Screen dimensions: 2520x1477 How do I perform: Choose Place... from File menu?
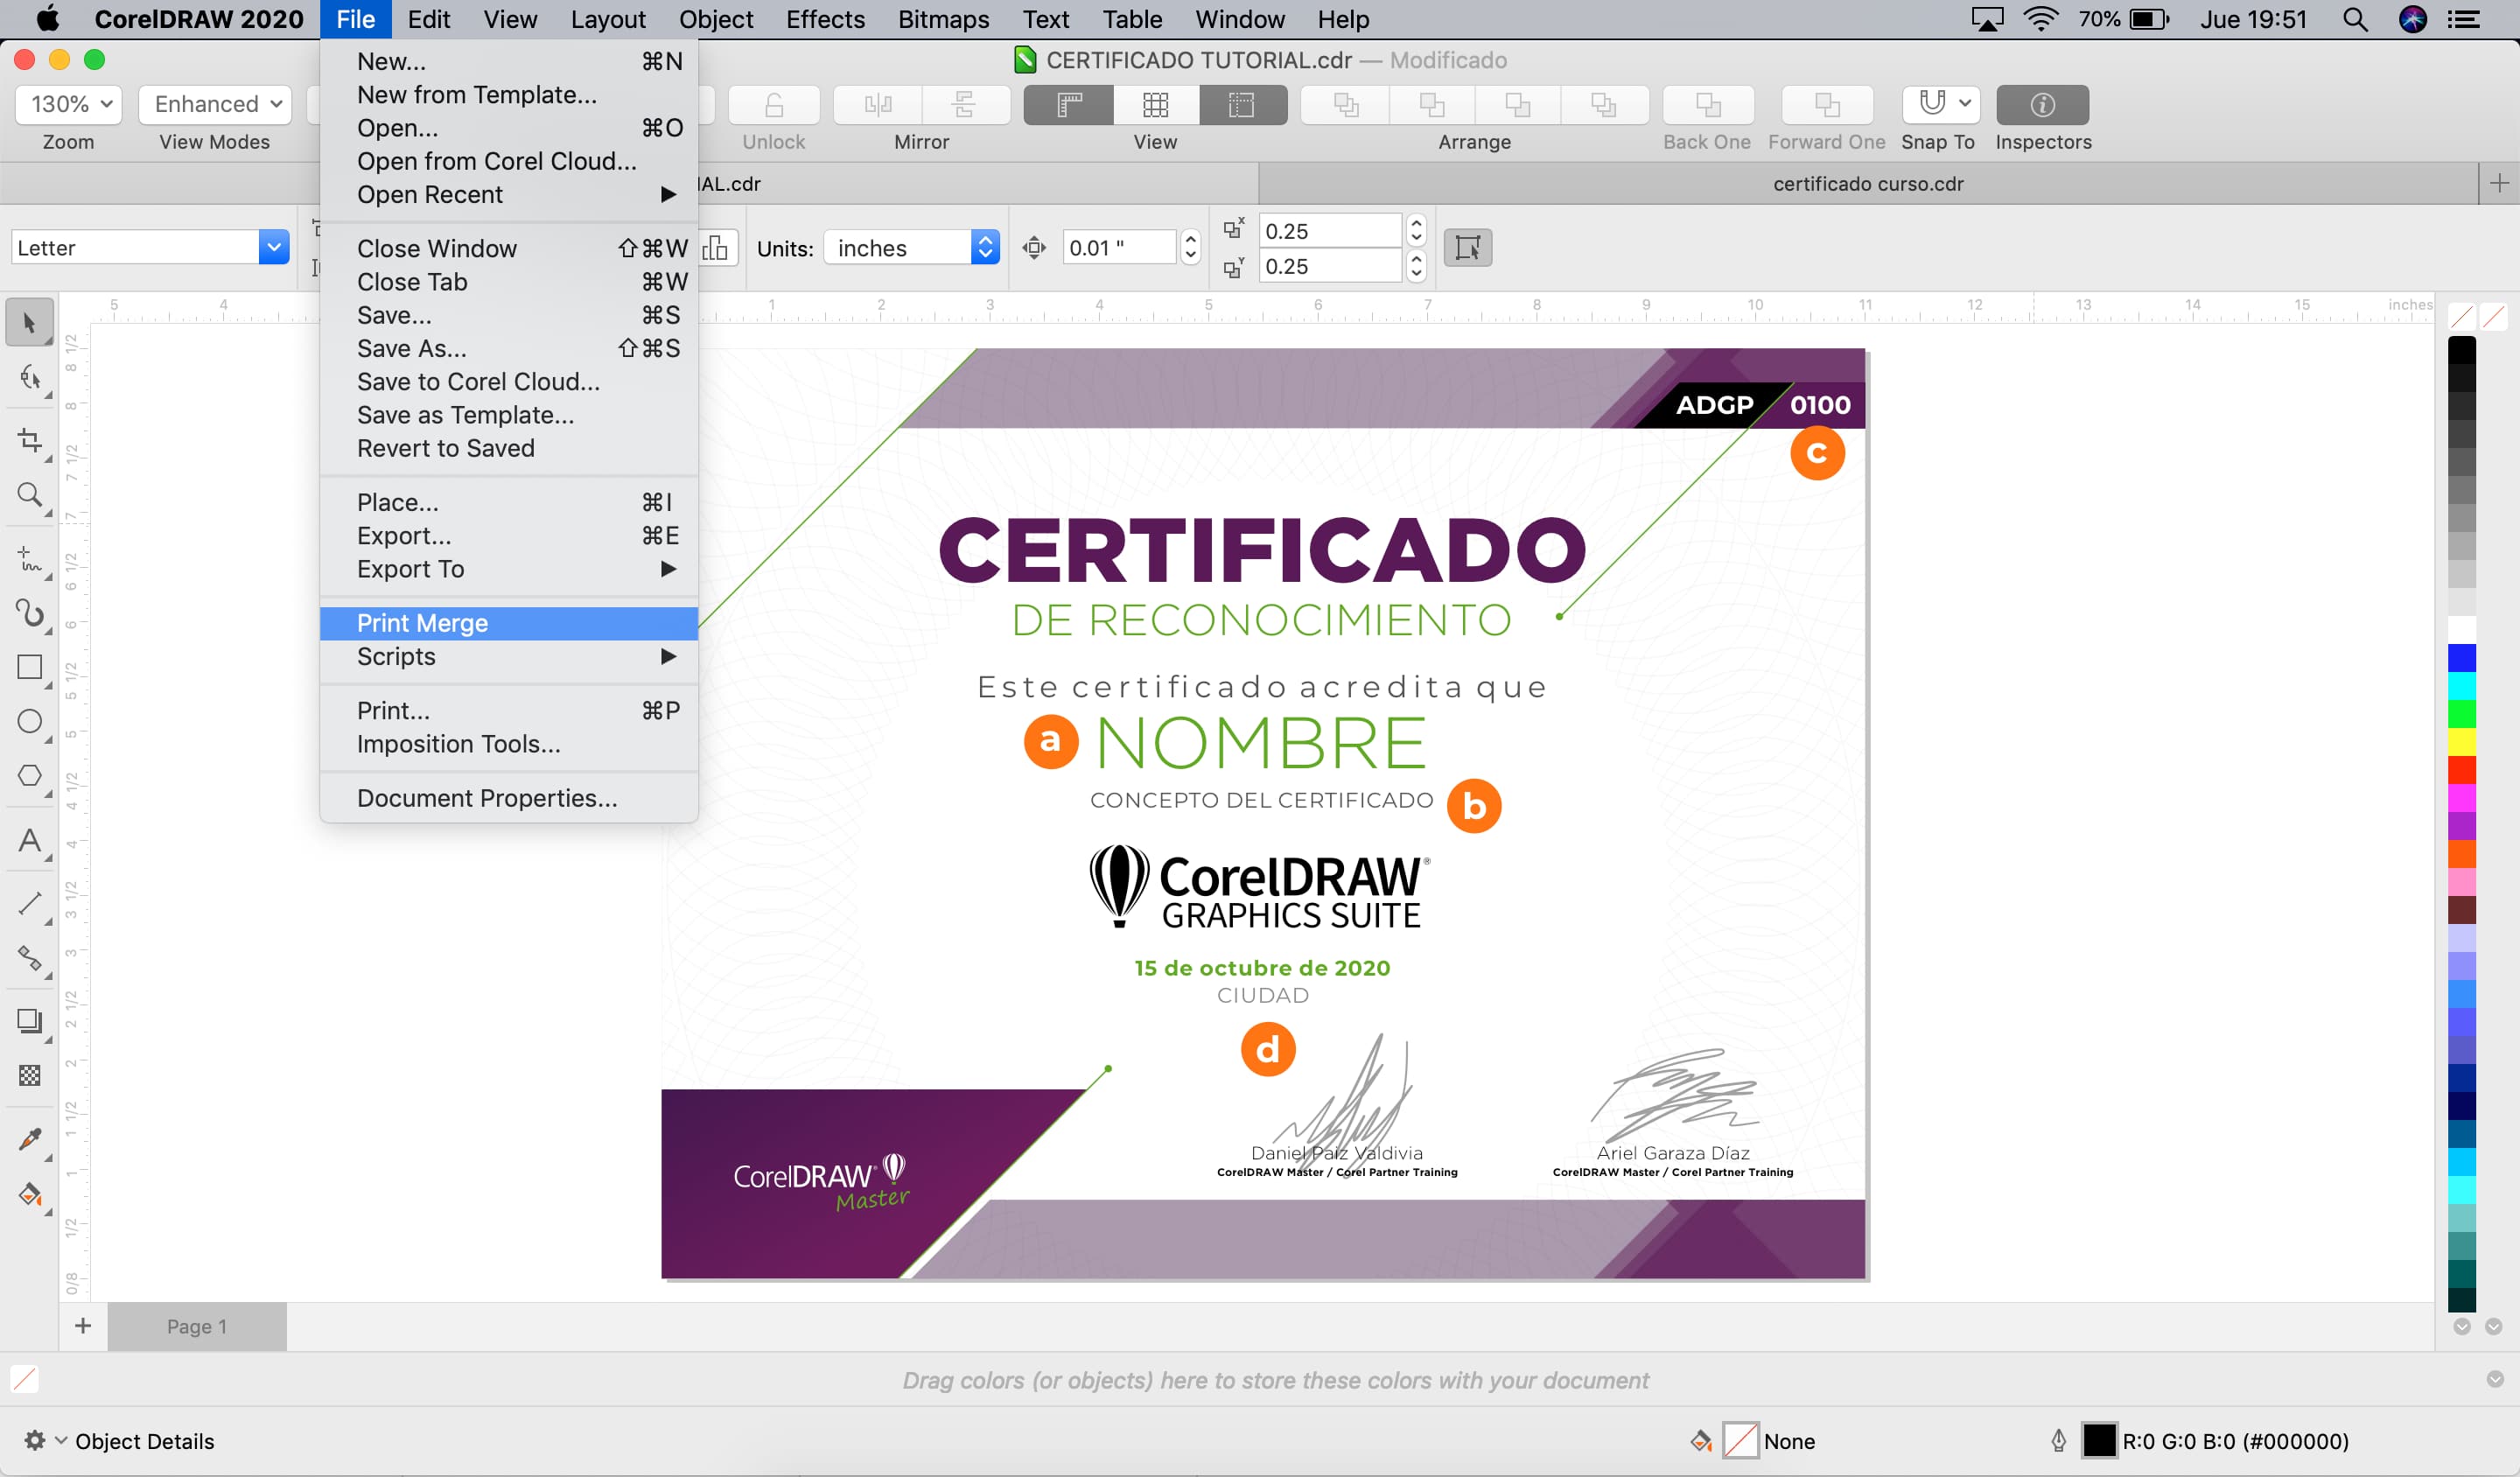tap(509, 503)
